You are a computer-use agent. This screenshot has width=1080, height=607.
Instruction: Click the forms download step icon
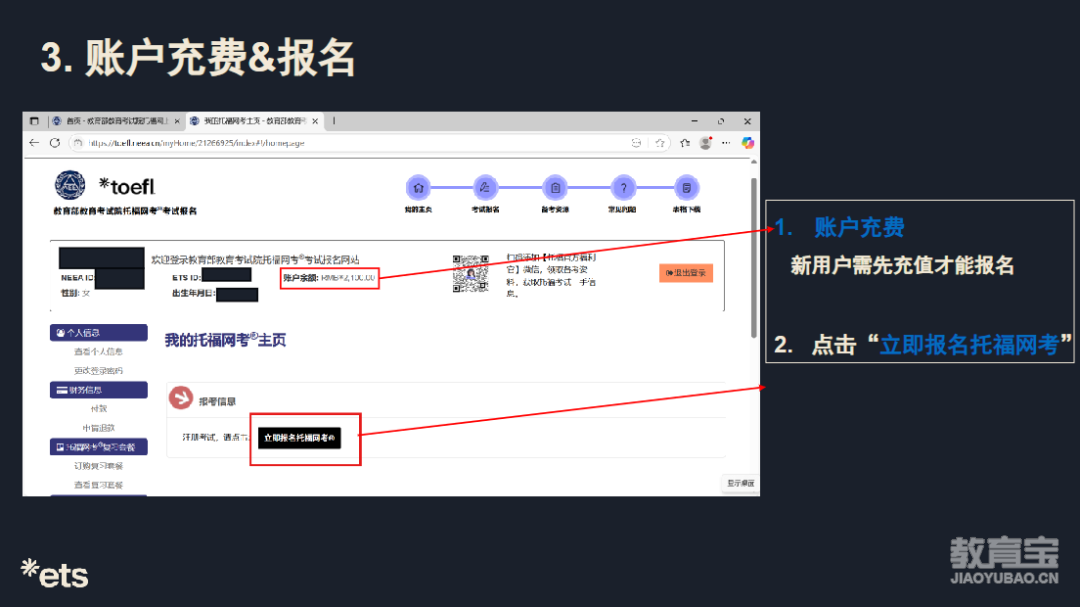point(687,187)
